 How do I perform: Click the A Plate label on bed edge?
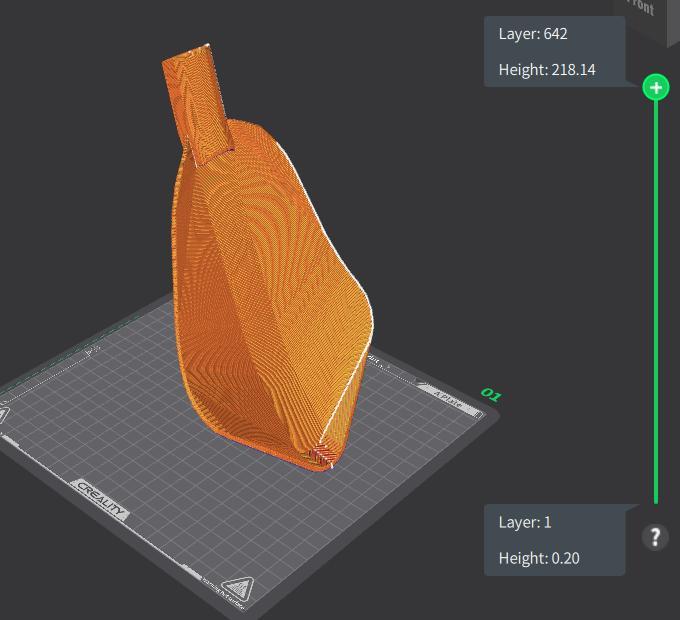pyautogui.click(x=448, y=398)
